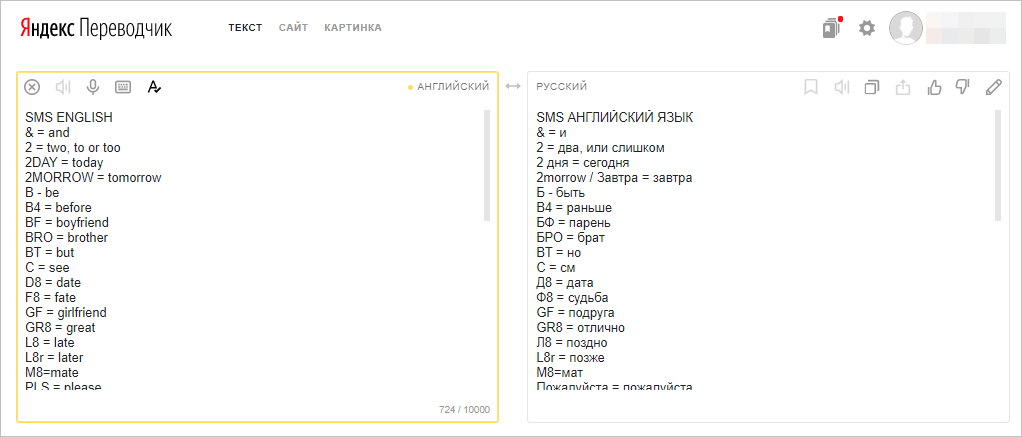This screenshot has width=1022, height=437.
Task: Share the translation result
Action: (x=903, y=87)
